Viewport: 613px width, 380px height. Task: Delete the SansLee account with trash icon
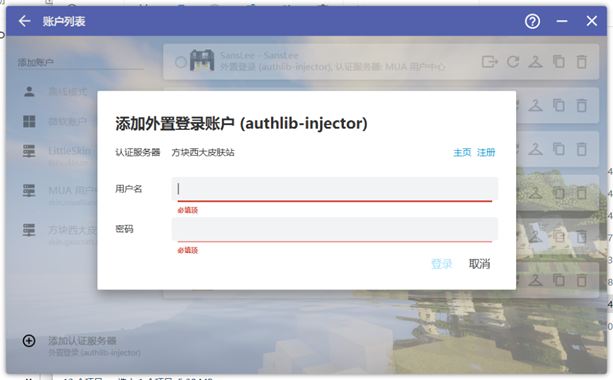tap(582, 62)
